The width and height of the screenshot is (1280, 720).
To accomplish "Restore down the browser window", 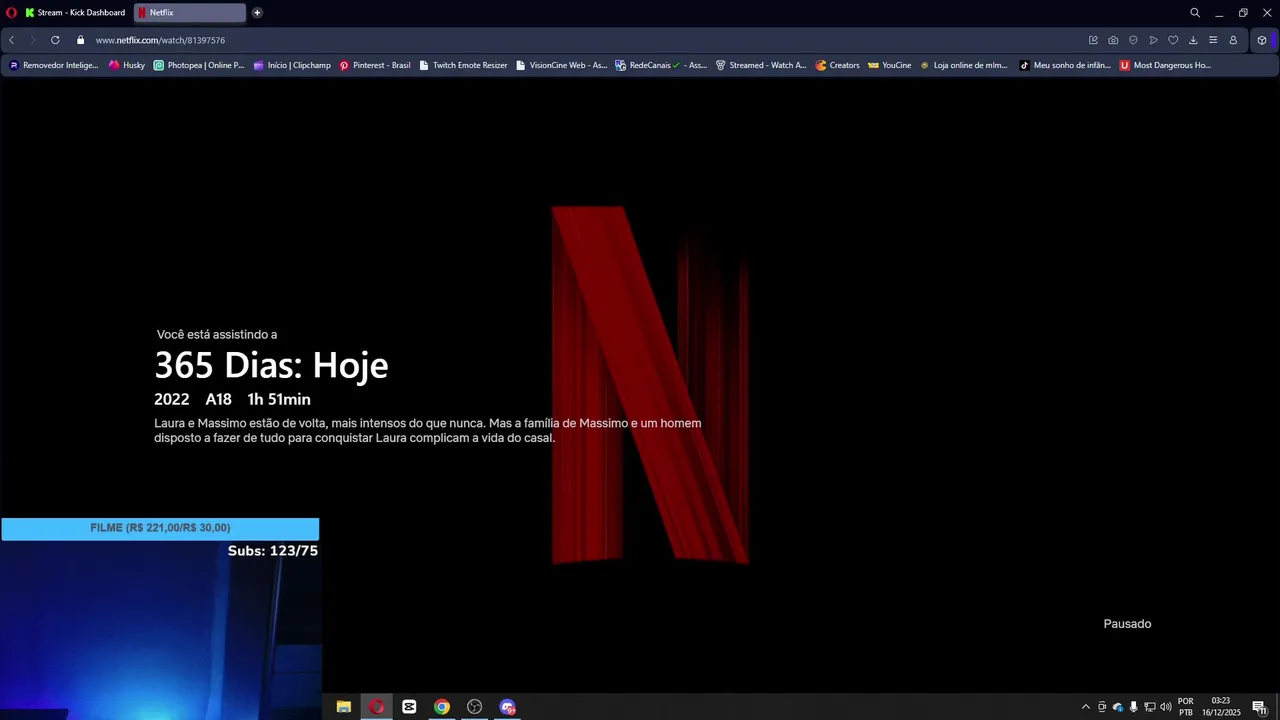I will [1243, 13].
